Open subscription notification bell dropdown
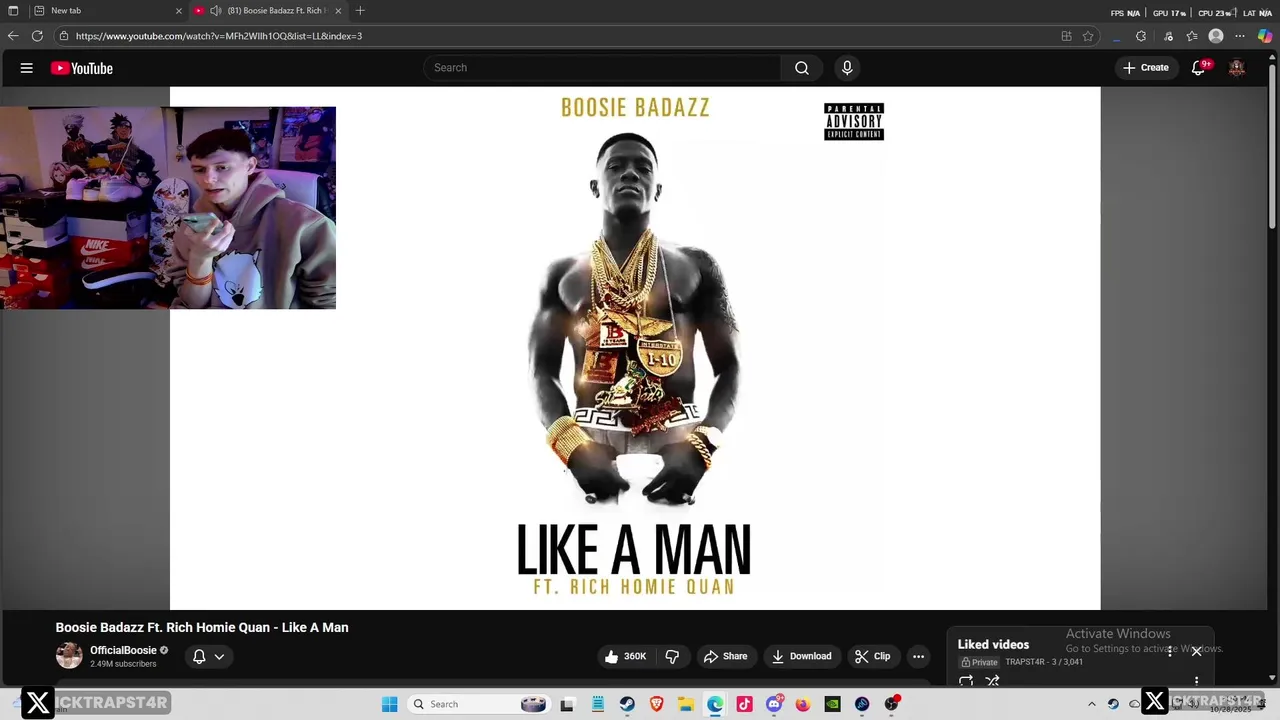 (209, 656)
